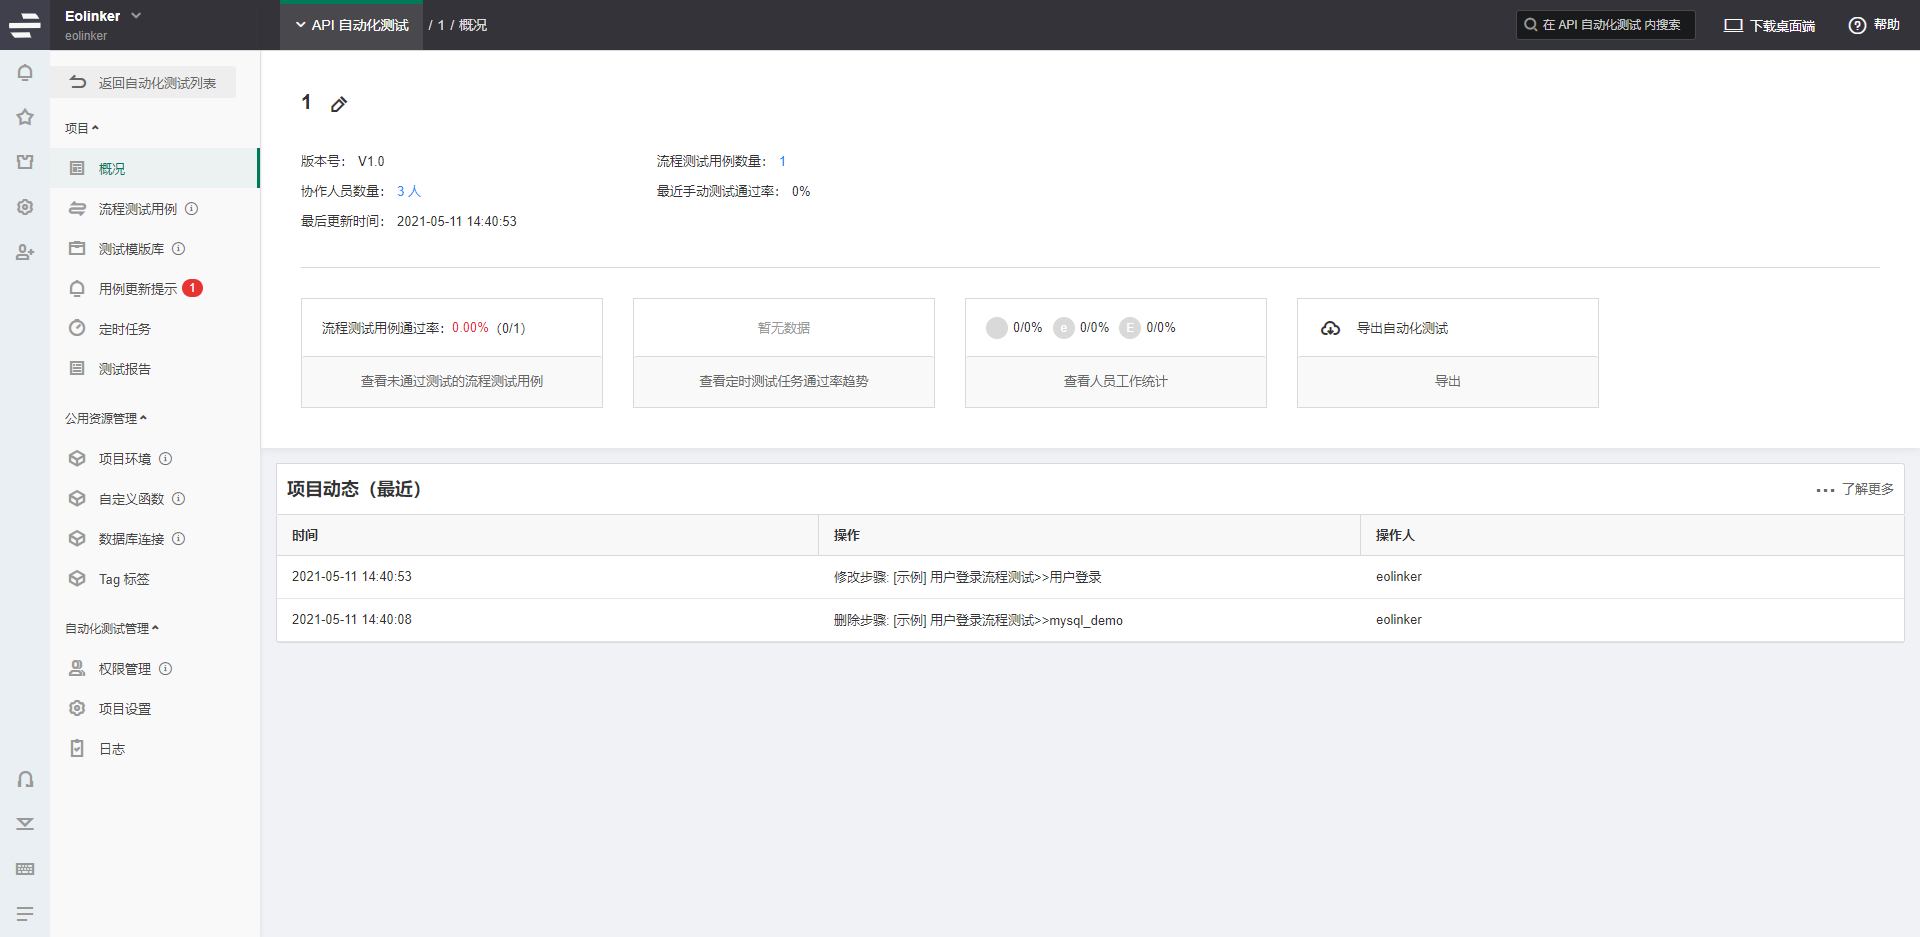
Task: Click info icon beside 项目环境
Action: 166,459
